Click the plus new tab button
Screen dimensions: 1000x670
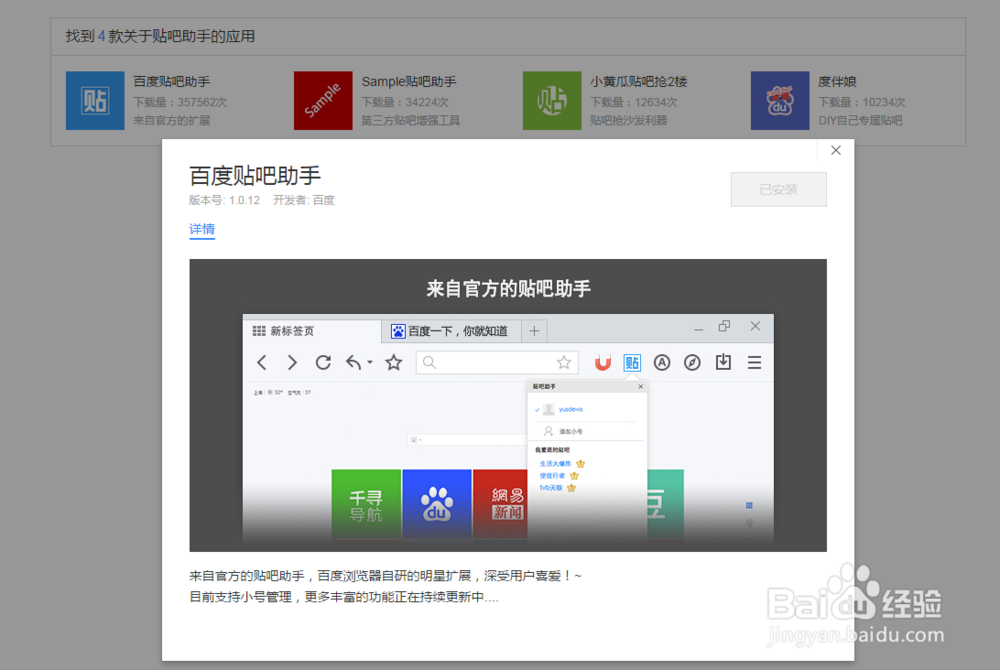click(534, 331)
